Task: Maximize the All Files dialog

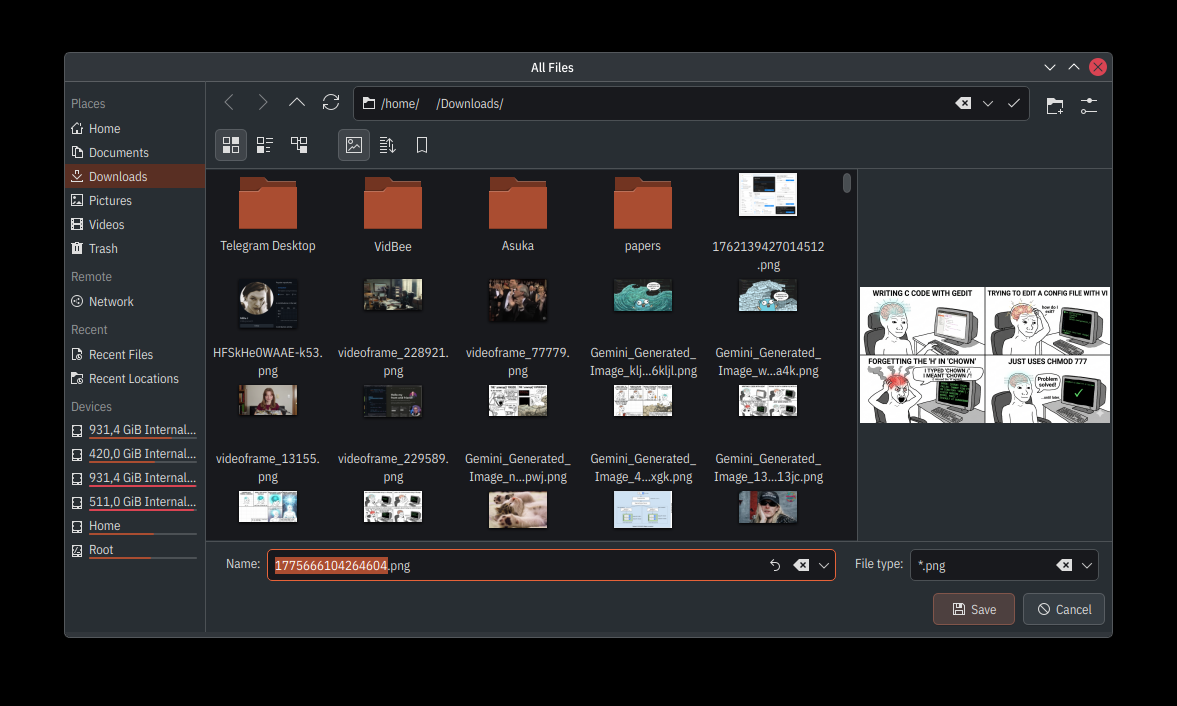Action: pyautogui.click(x=1073, y=67)
